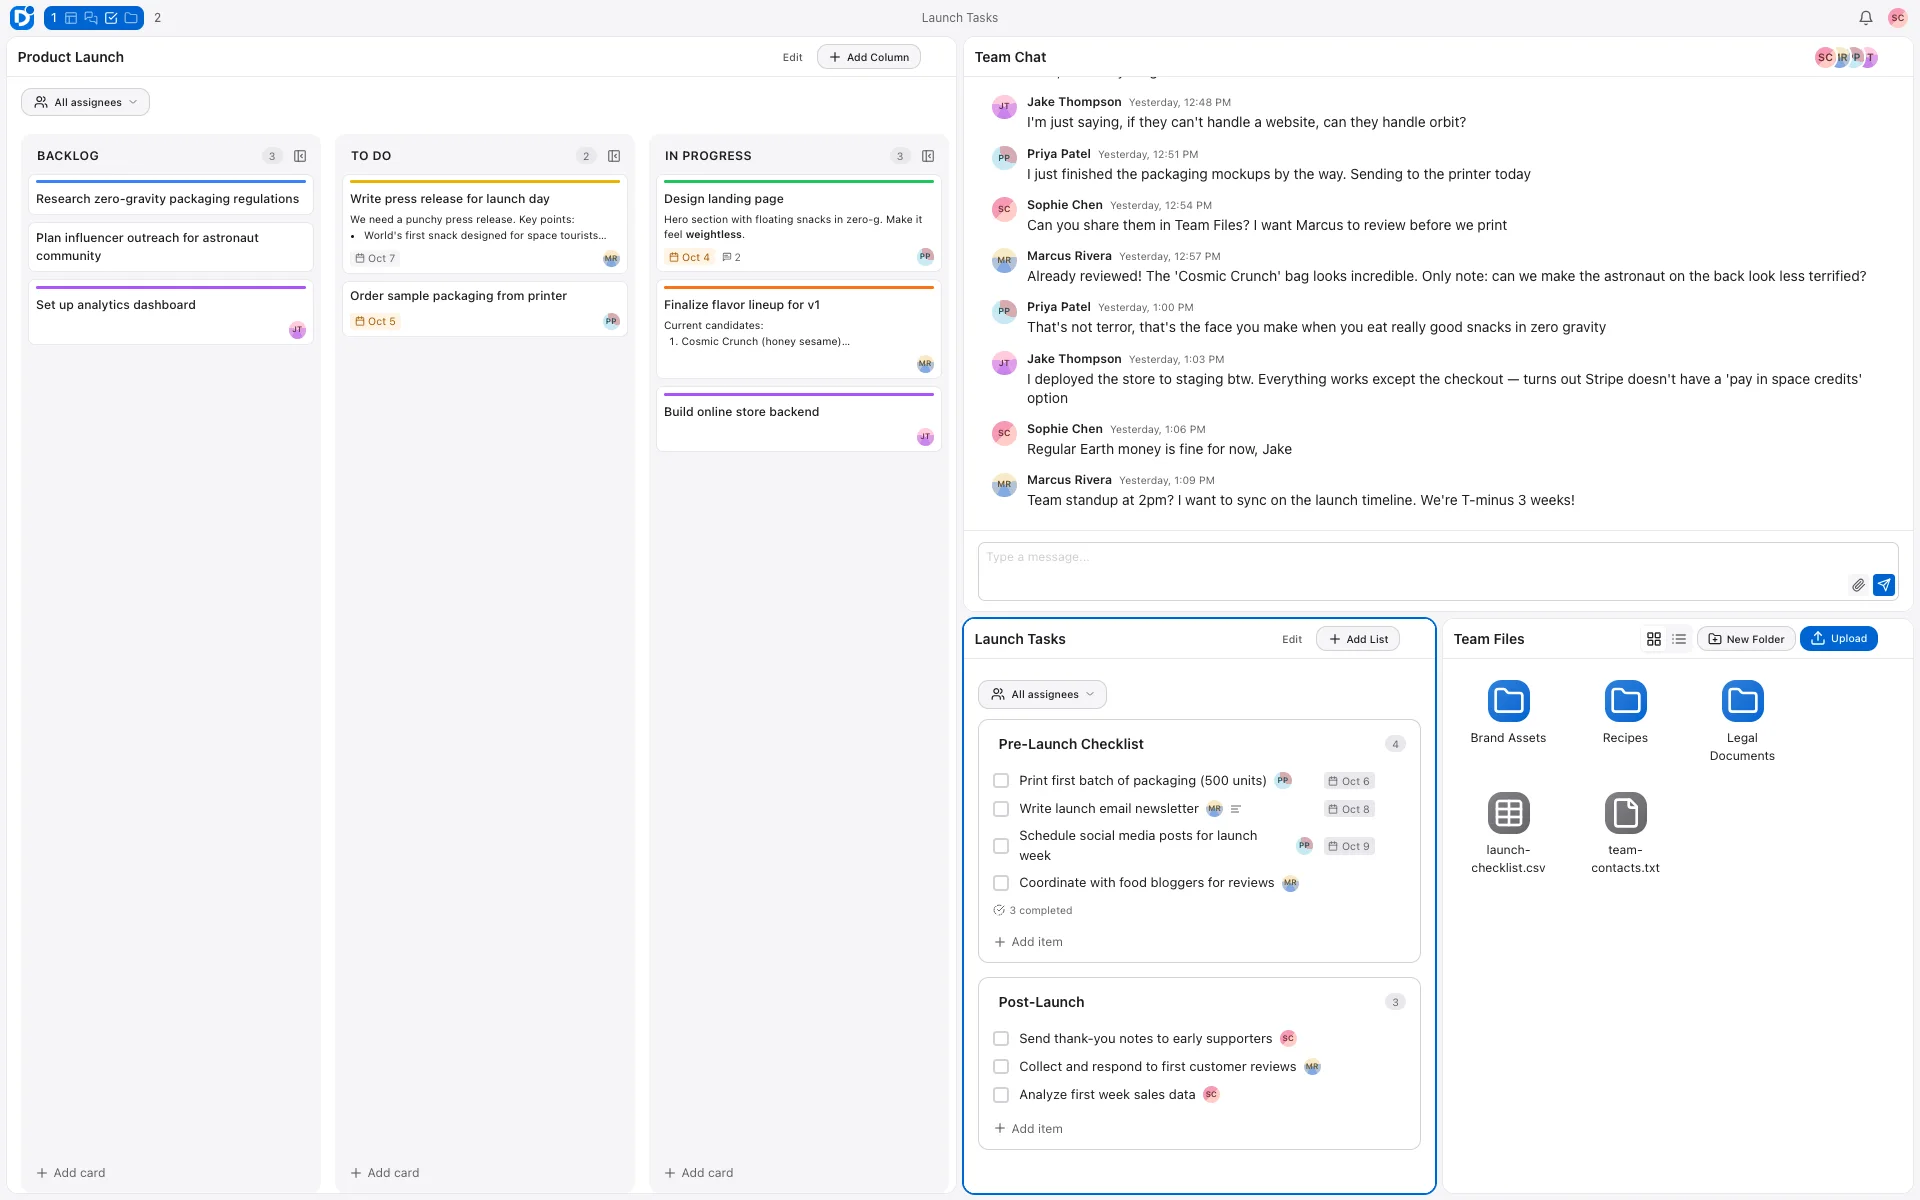
Task: Click the app logo in top-left corner
Action: tap(22, 17)
